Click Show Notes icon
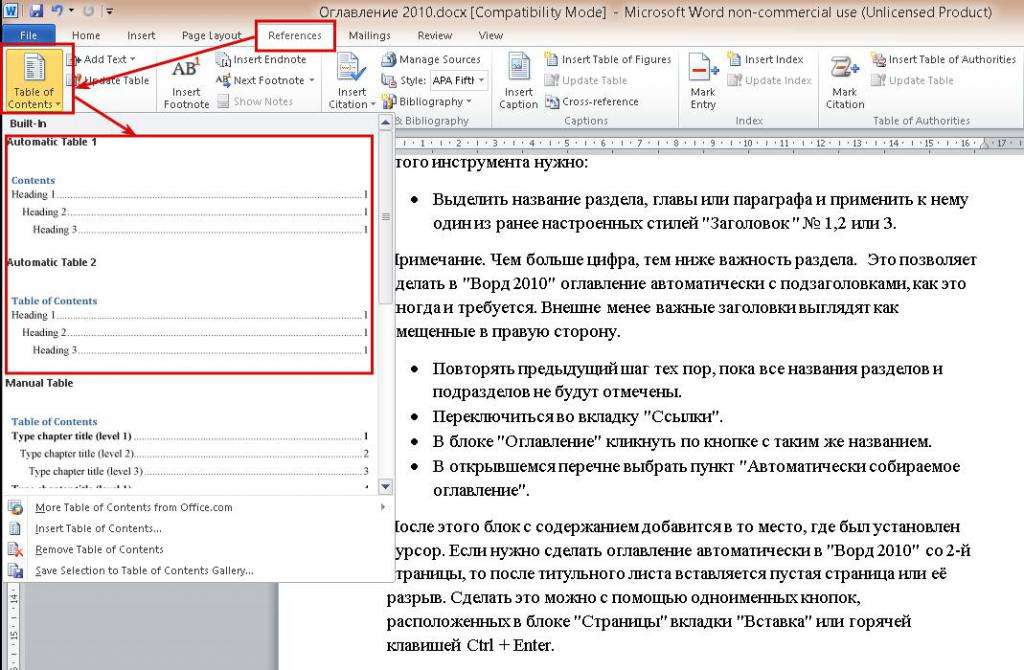This screenshot has height=670, width=1024. tap(223, 101)
